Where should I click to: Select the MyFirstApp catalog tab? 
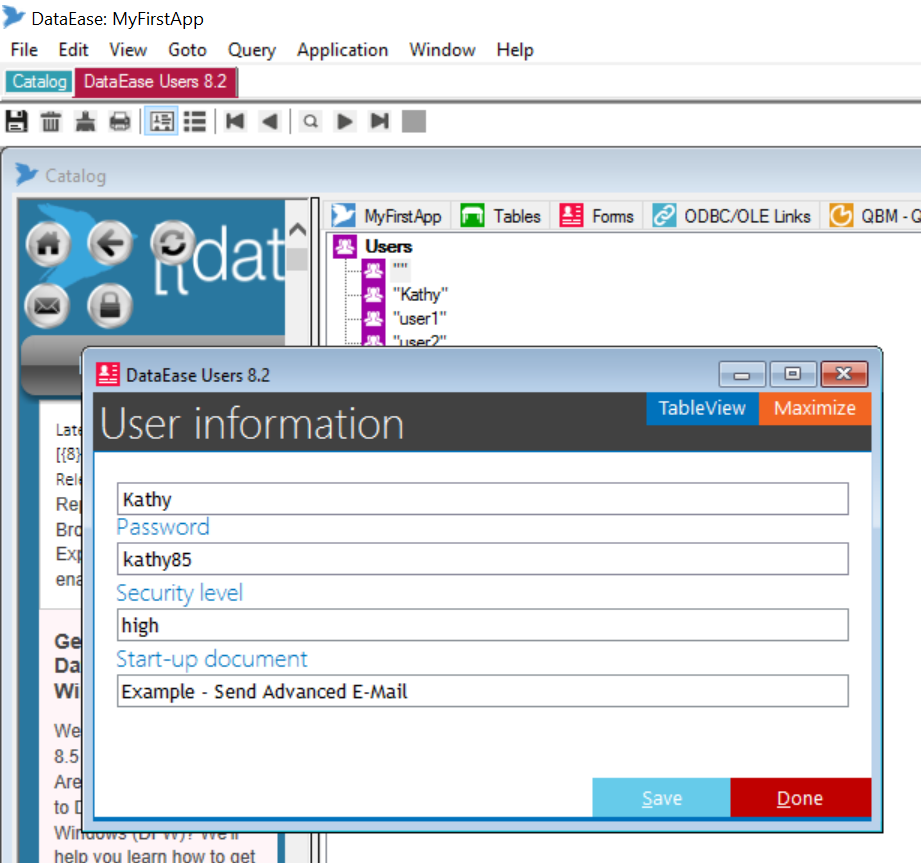tap(387, 216)
